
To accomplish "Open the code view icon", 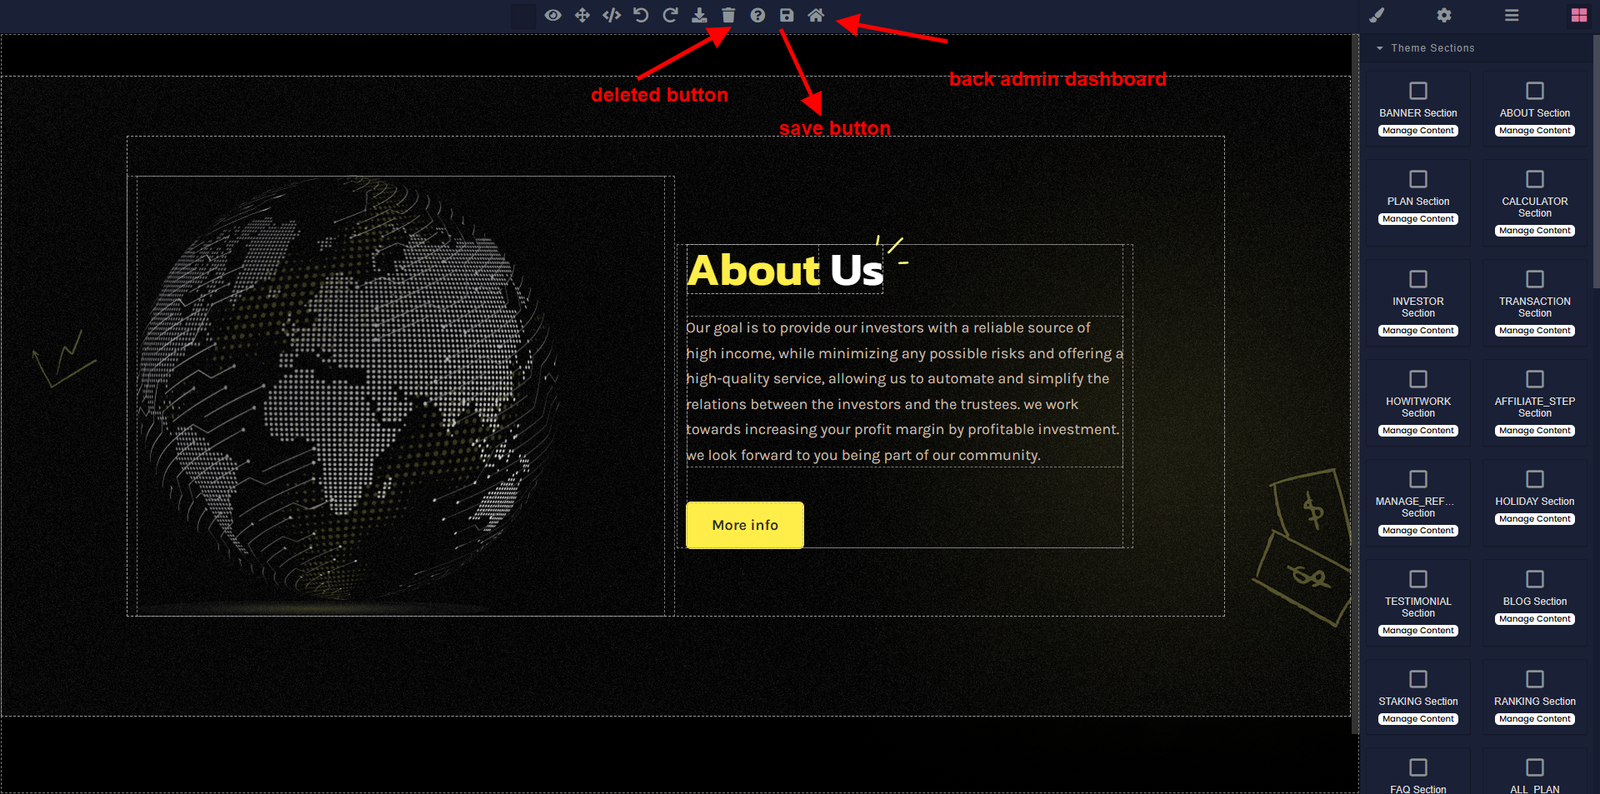I will coord(611,15).
